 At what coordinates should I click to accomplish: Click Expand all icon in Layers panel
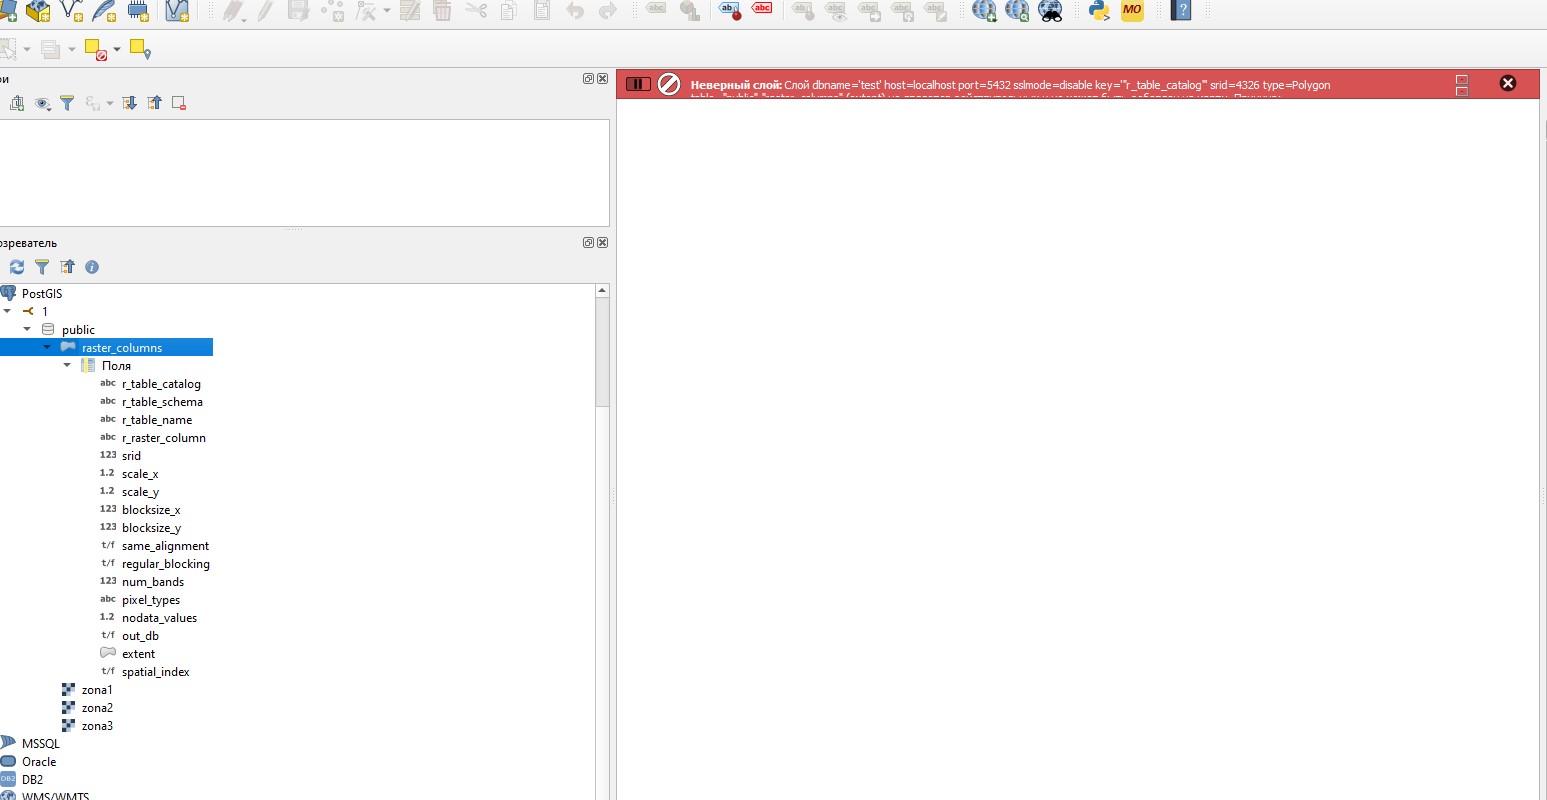click(129, 103)
